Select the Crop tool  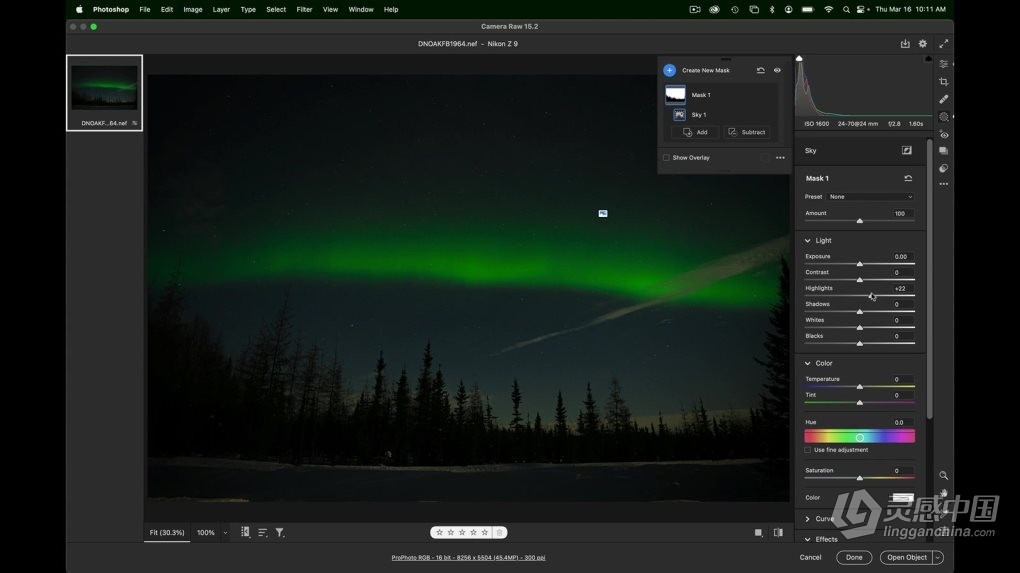pos(943,81)
